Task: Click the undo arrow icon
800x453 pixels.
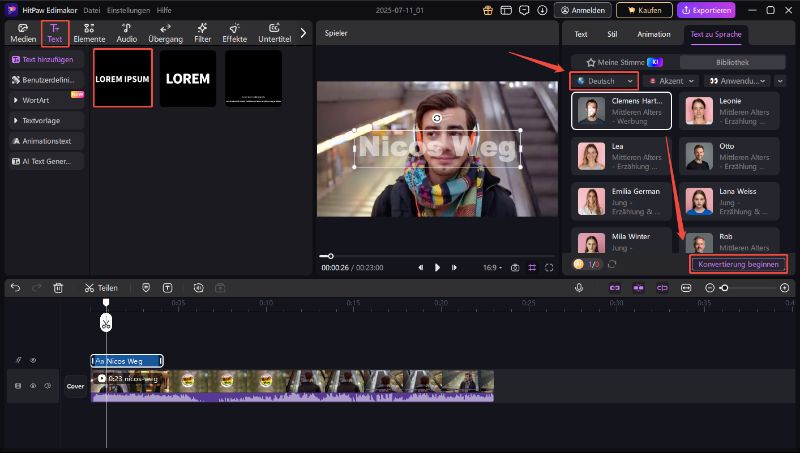Action: click(15, 288)
